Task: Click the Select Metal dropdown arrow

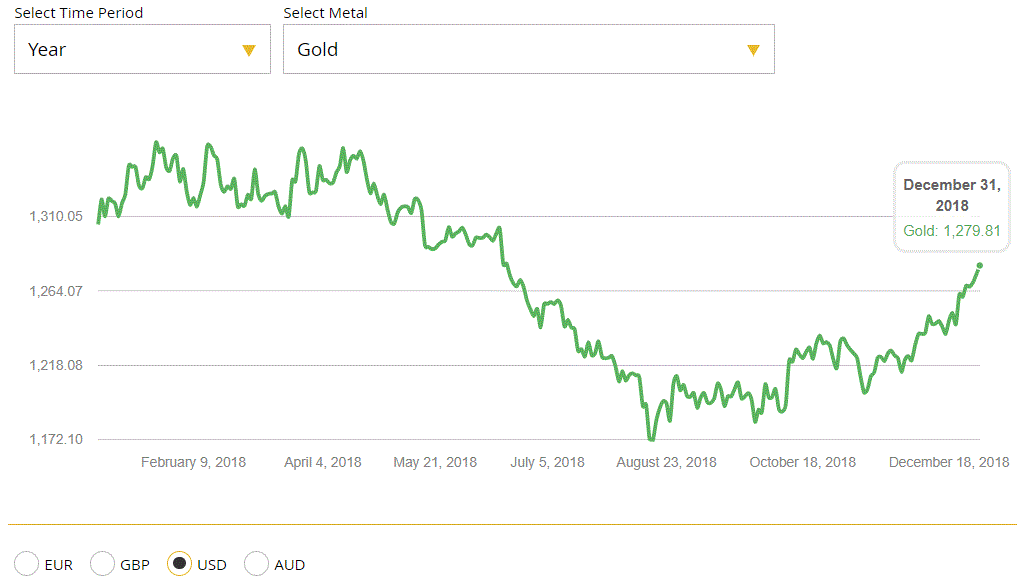Action: 753,50
